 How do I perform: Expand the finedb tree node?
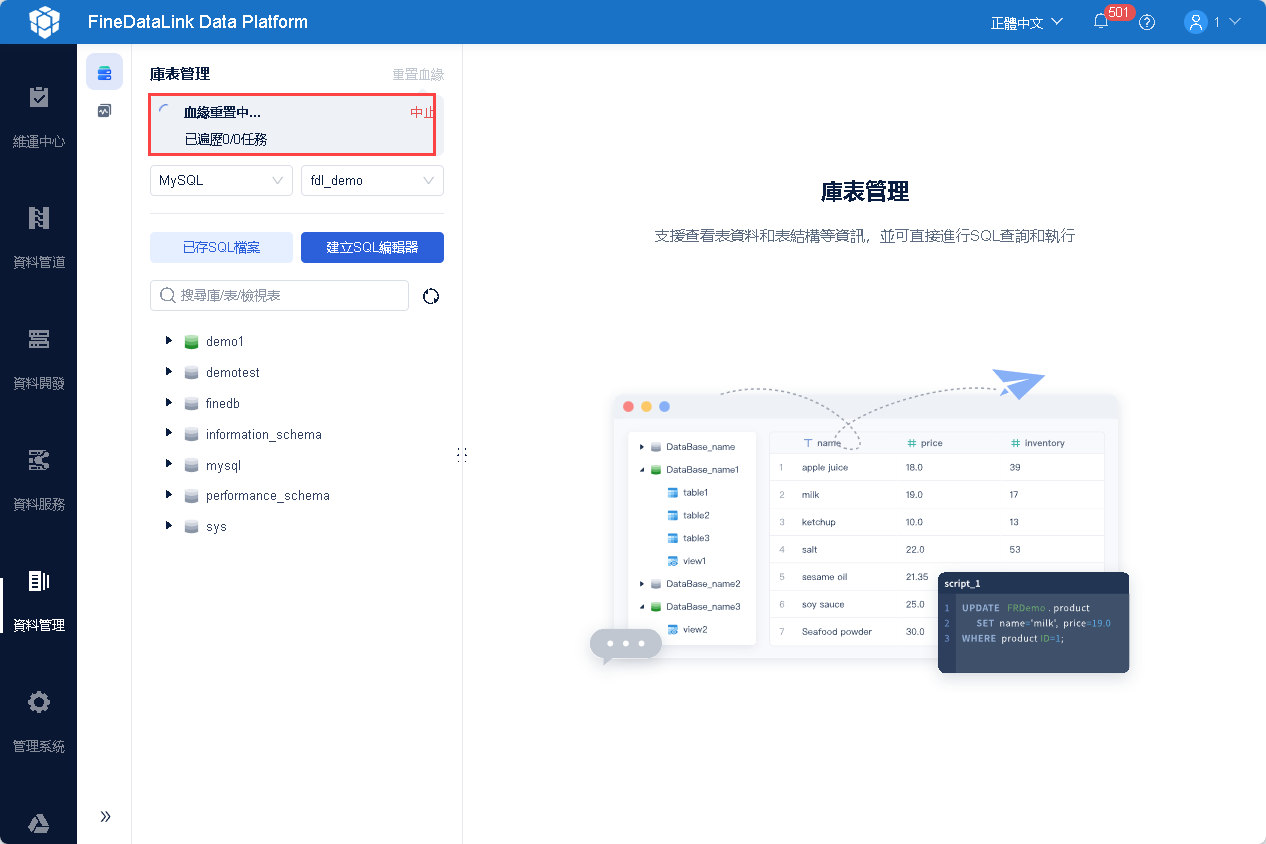coord(169,403)
